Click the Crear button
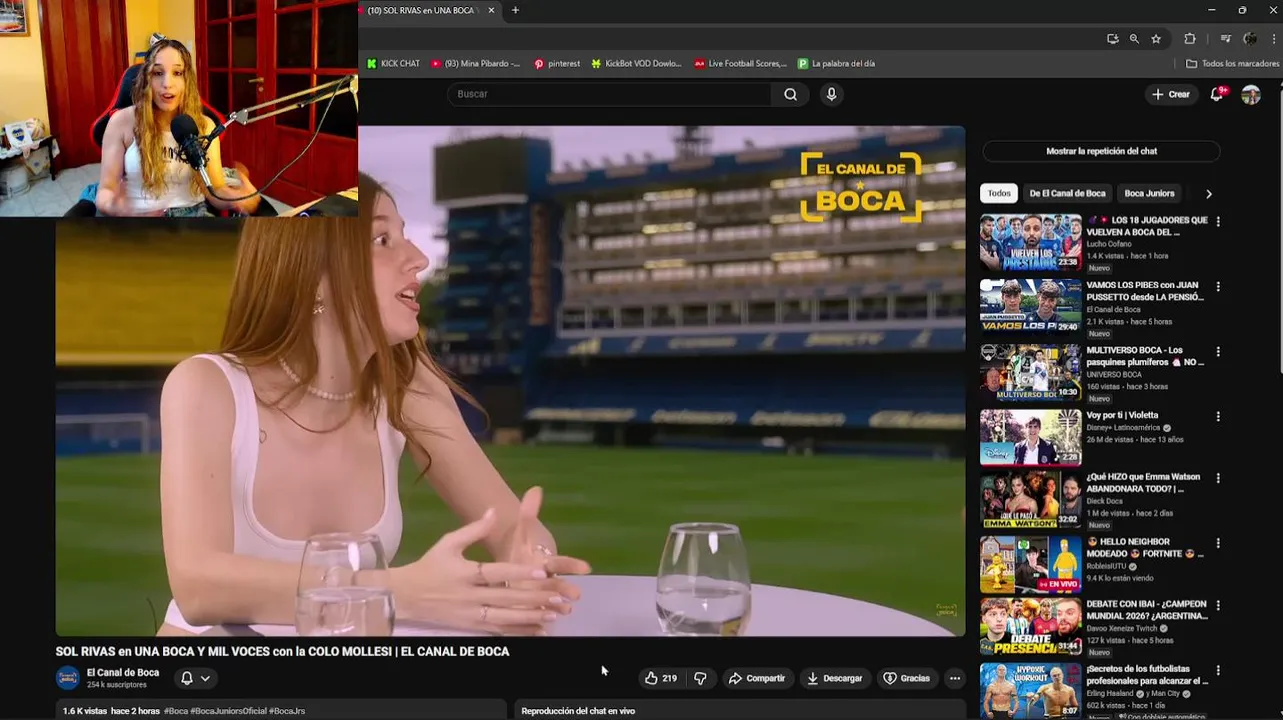Viewport: 1283px width, 720px height. tap(1171, 94)
